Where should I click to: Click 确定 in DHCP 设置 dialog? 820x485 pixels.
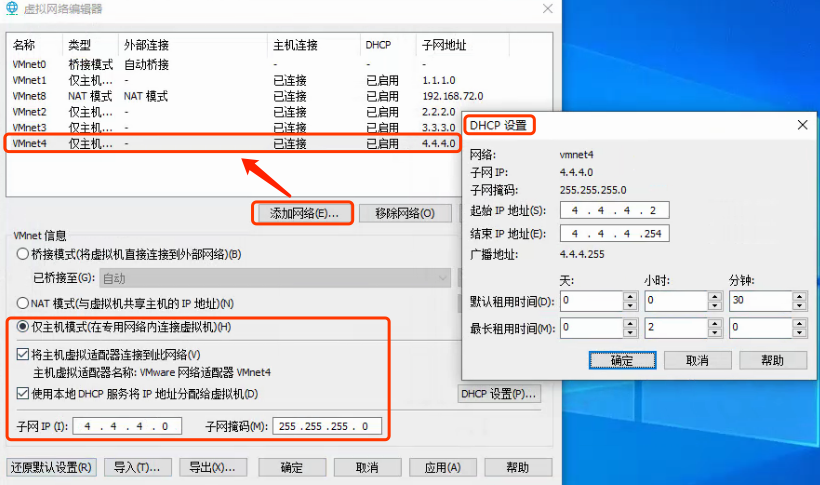(x=622, y=360)
